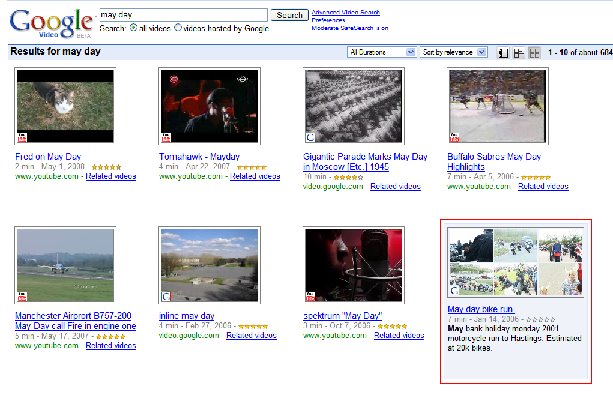This screenshot has height=394, width=613.
Task: Click Google badge on Gigantic Parade thumbnail
Action: 310,137
